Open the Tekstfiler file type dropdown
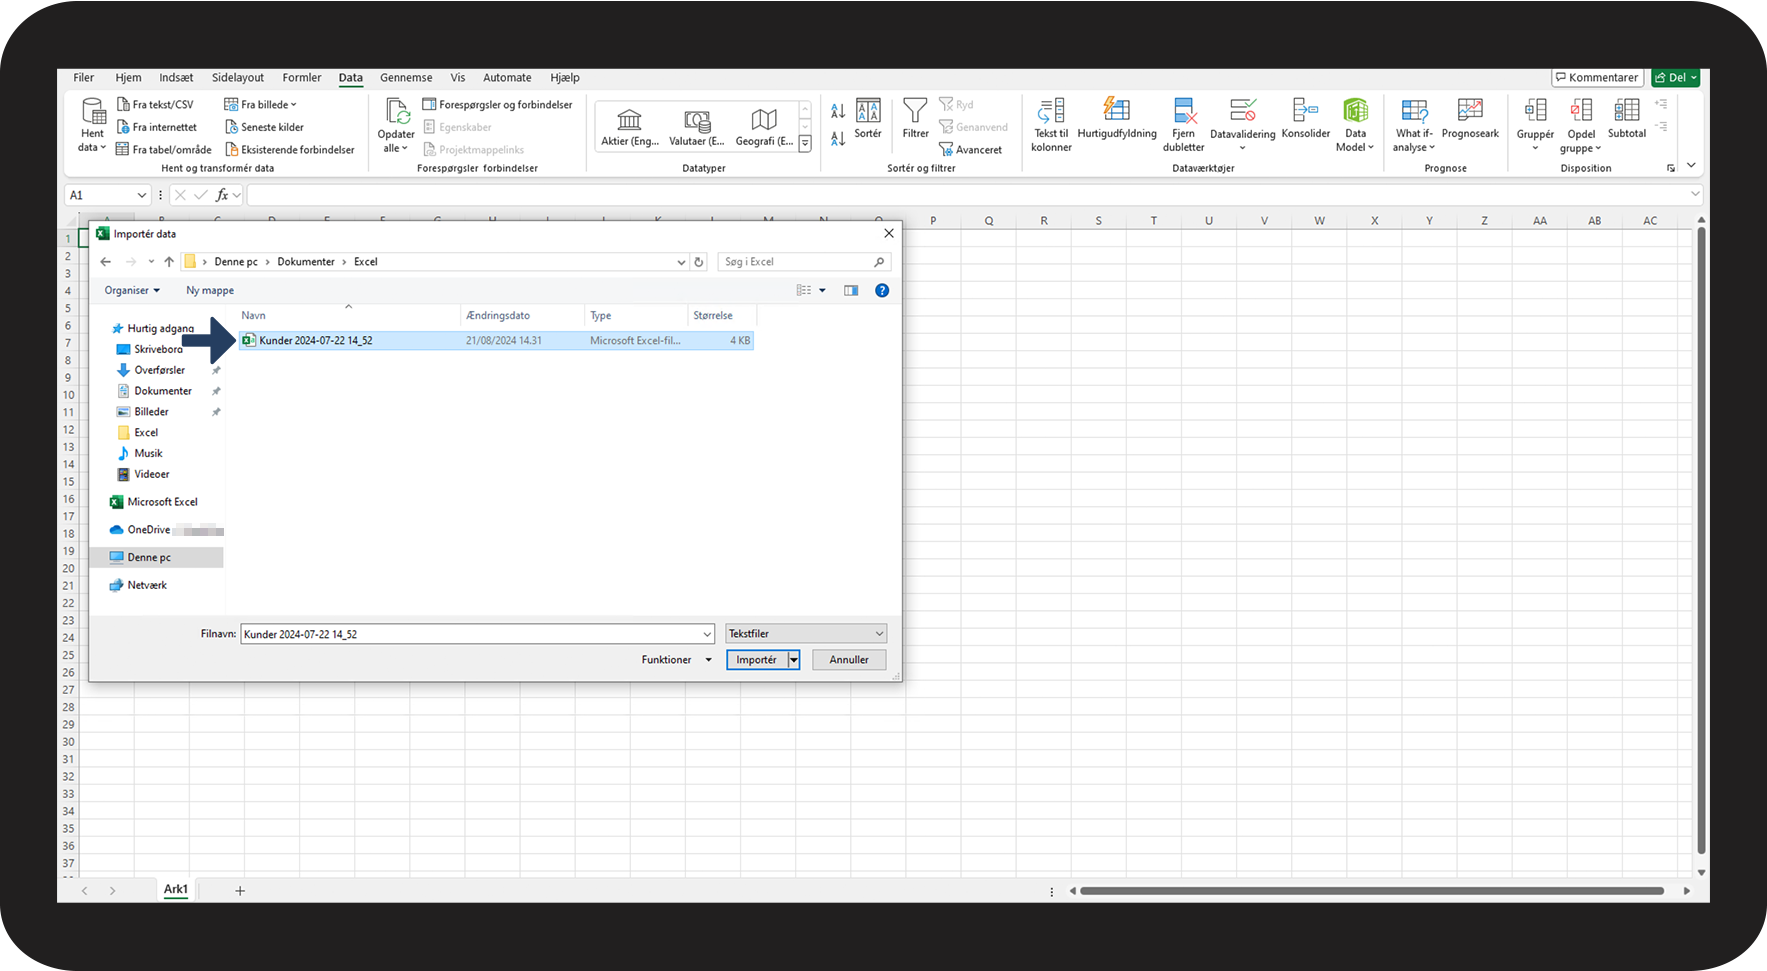 [805, 634]
